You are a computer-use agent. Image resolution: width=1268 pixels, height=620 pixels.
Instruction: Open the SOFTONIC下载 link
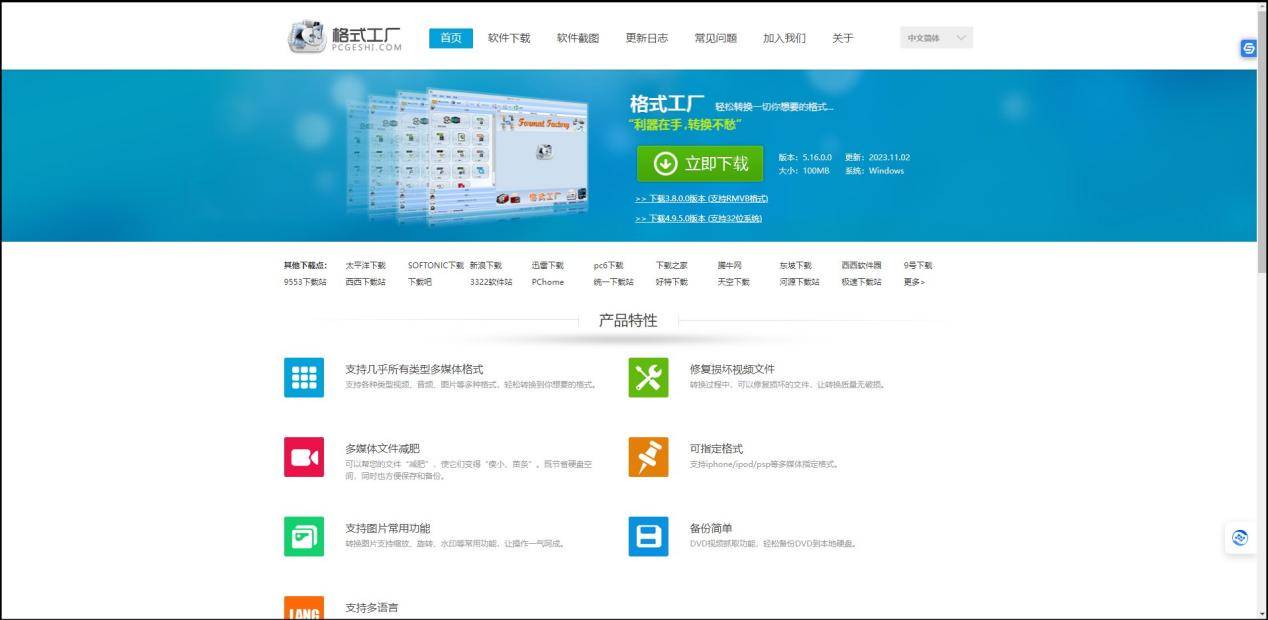[x=436, y=265]
